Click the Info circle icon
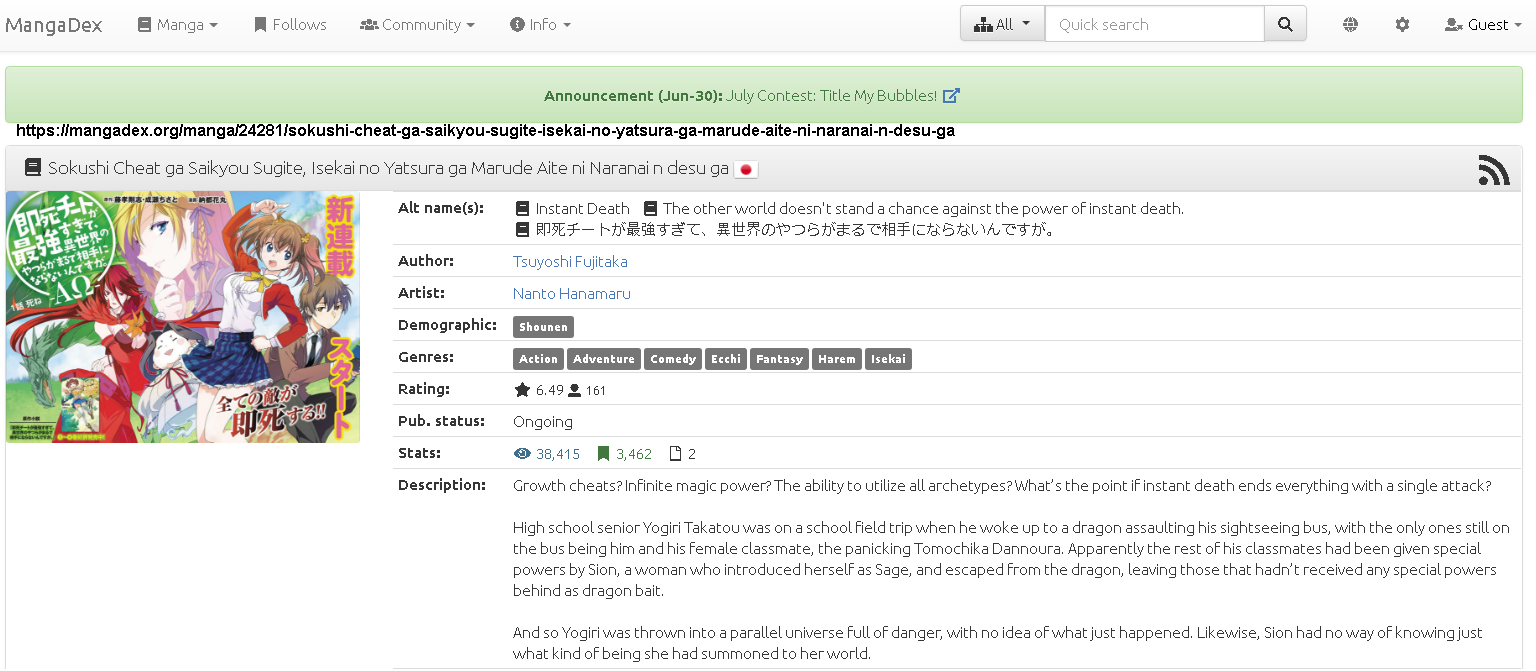1536x671 pixels. tap(517, 25)
